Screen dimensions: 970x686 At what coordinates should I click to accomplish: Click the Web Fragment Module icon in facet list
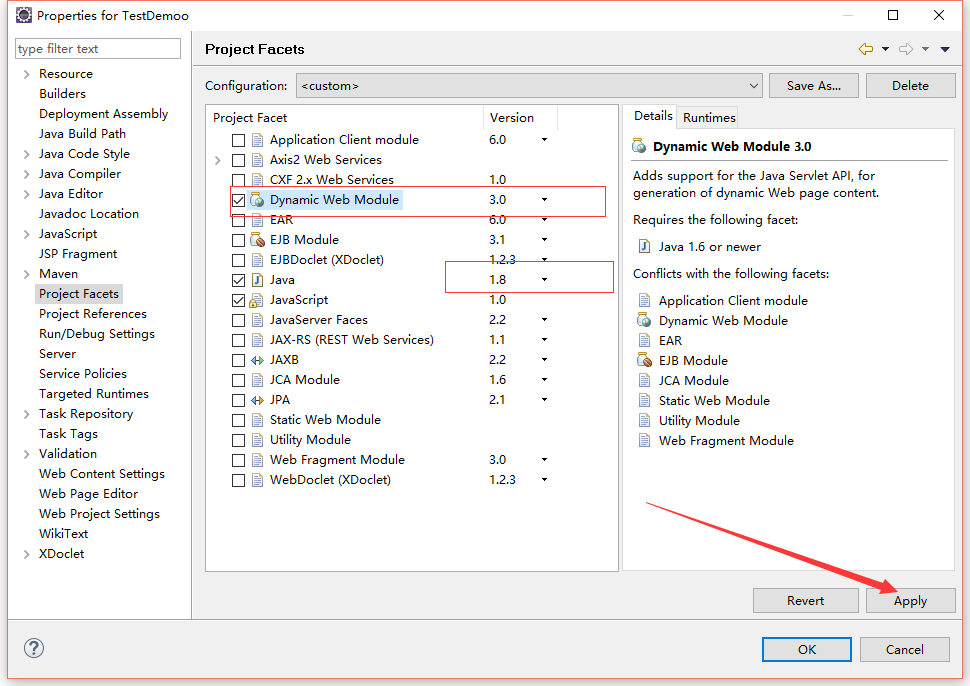click(x=257, y=460)
